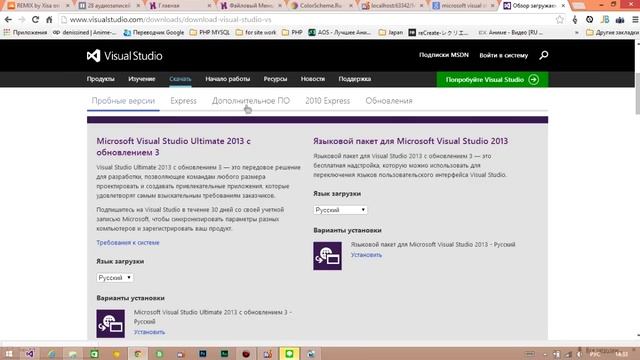Image resolution: width=640 pixels, height=360 pixels.
Task: Open the PHP bookmarks folder
Action: pyautogui.click(x=292, y=32)
